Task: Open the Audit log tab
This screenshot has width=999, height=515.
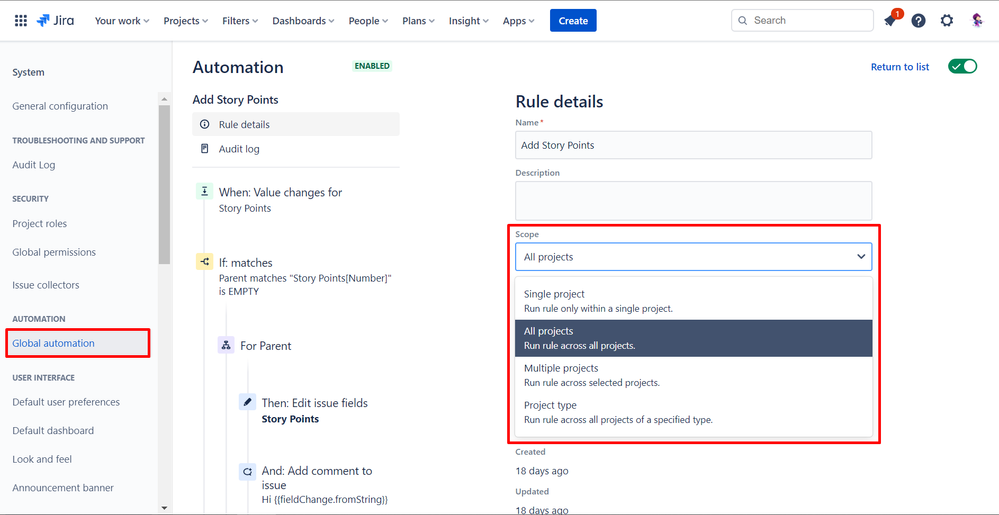Action: tap(296, 149)
